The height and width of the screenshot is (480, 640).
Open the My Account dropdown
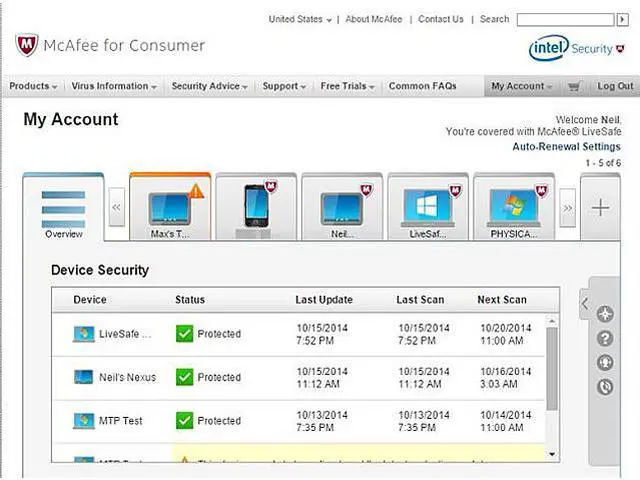coord(522,87)
